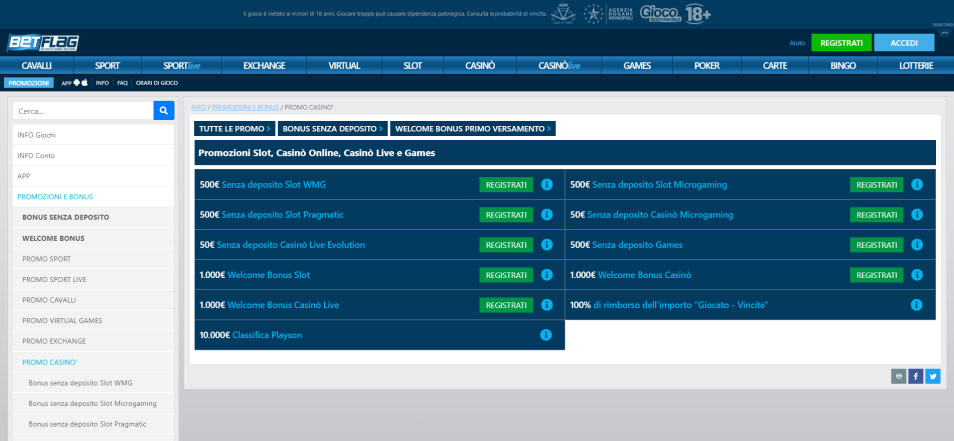Open info icon for Welcome Bonus Slot

pos(546,275)
